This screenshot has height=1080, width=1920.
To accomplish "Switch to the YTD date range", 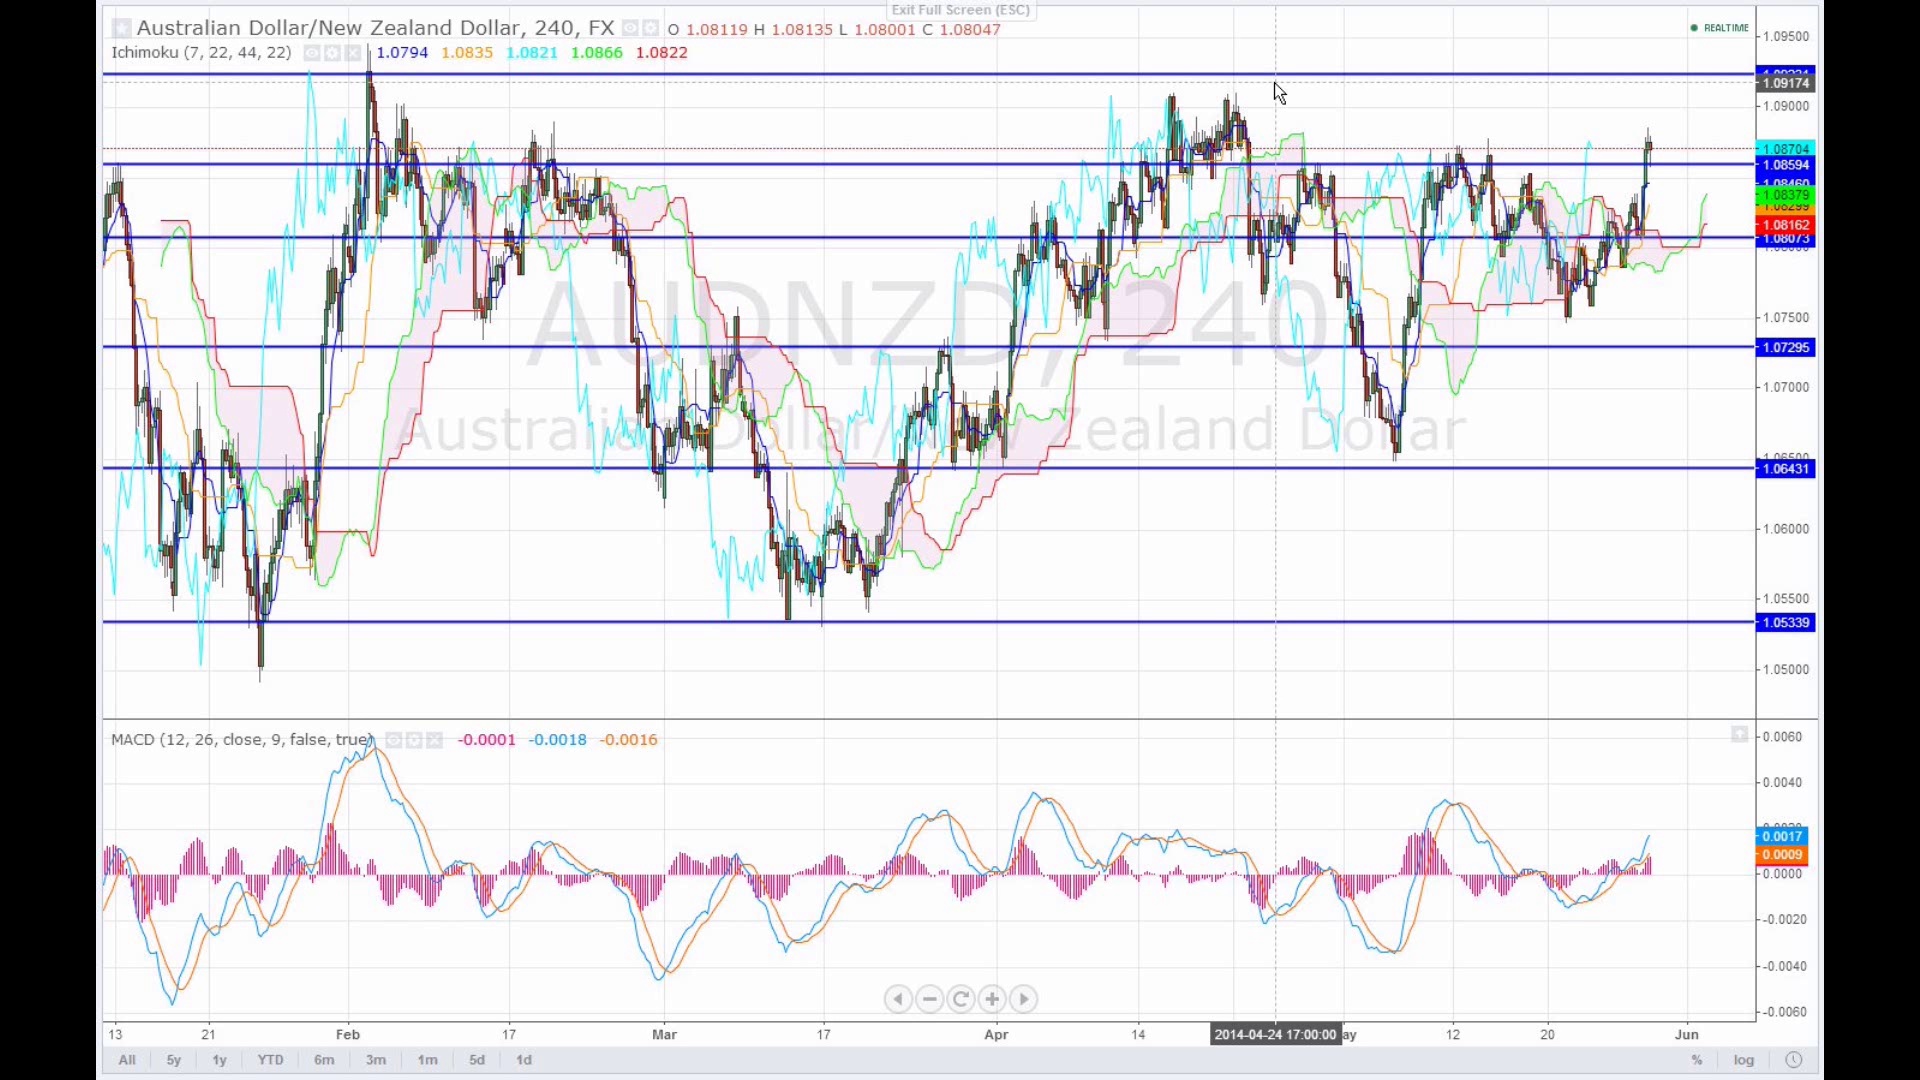I will click(270, 1060).
